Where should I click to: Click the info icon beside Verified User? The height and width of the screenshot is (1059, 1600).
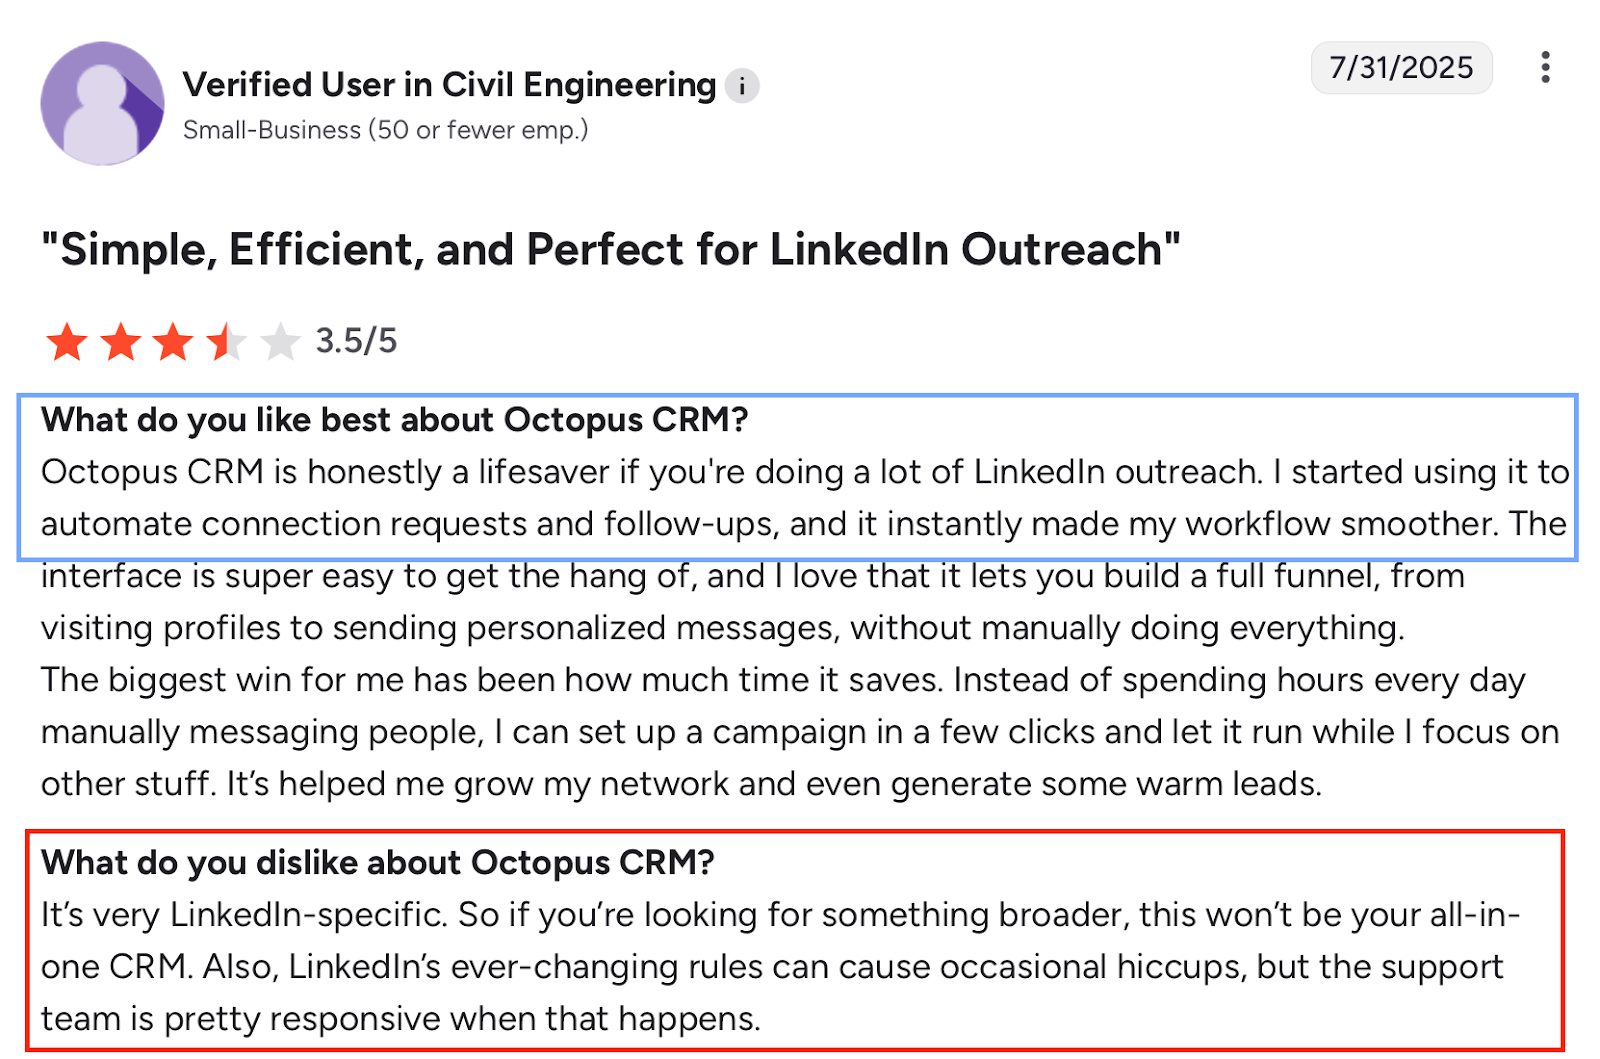(741, 86)
